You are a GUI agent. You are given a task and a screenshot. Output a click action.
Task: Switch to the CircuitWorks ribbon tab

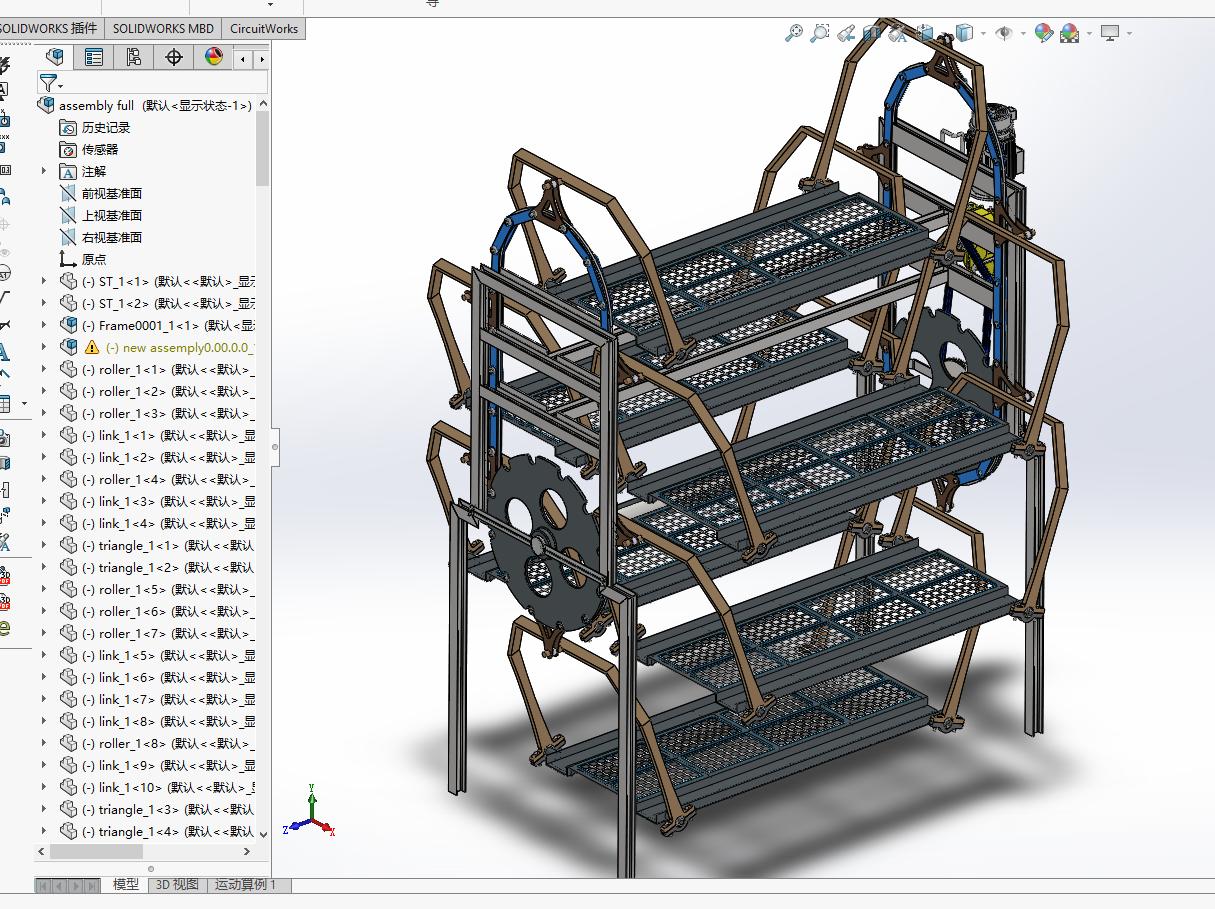pos(263,28)
